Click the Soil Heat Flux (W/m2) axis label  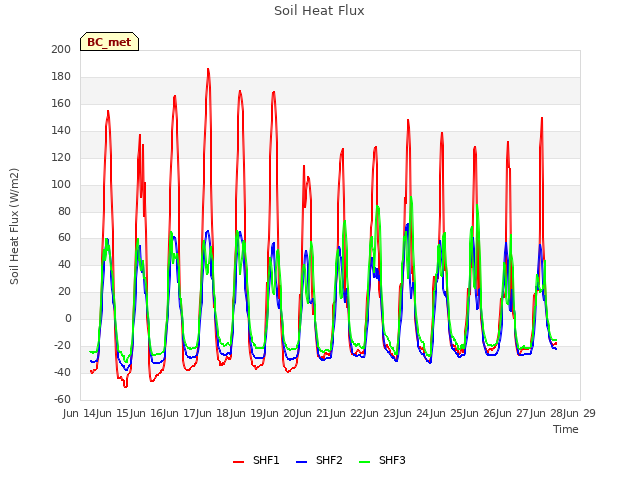(x=14, y=226)
